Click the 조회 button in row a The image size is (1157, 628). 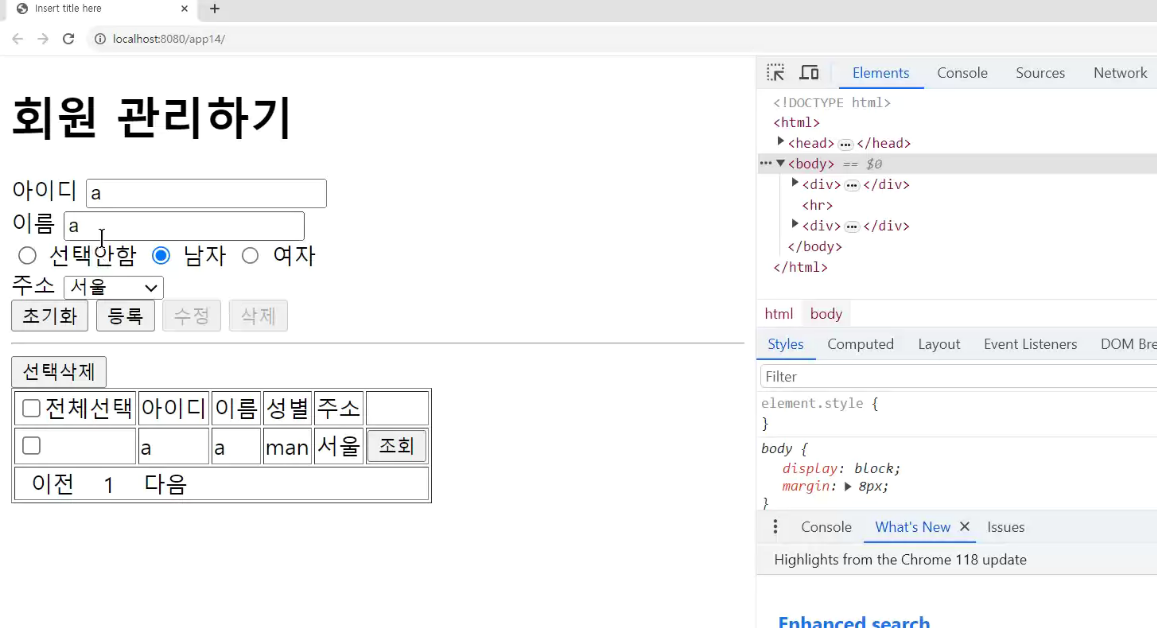(x=397, y=446)
